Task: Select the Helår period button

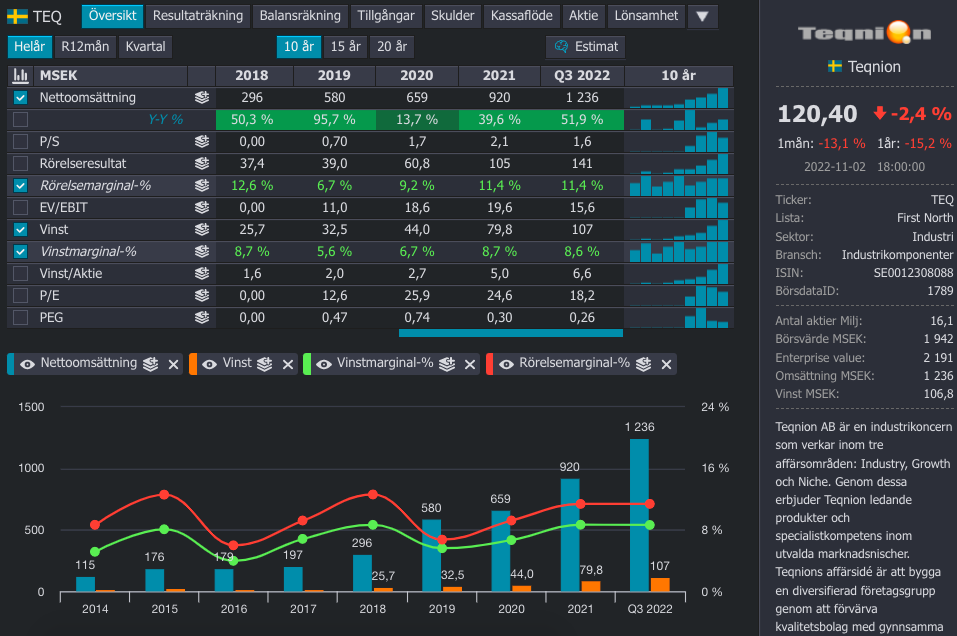Action: tap(29, 46)
